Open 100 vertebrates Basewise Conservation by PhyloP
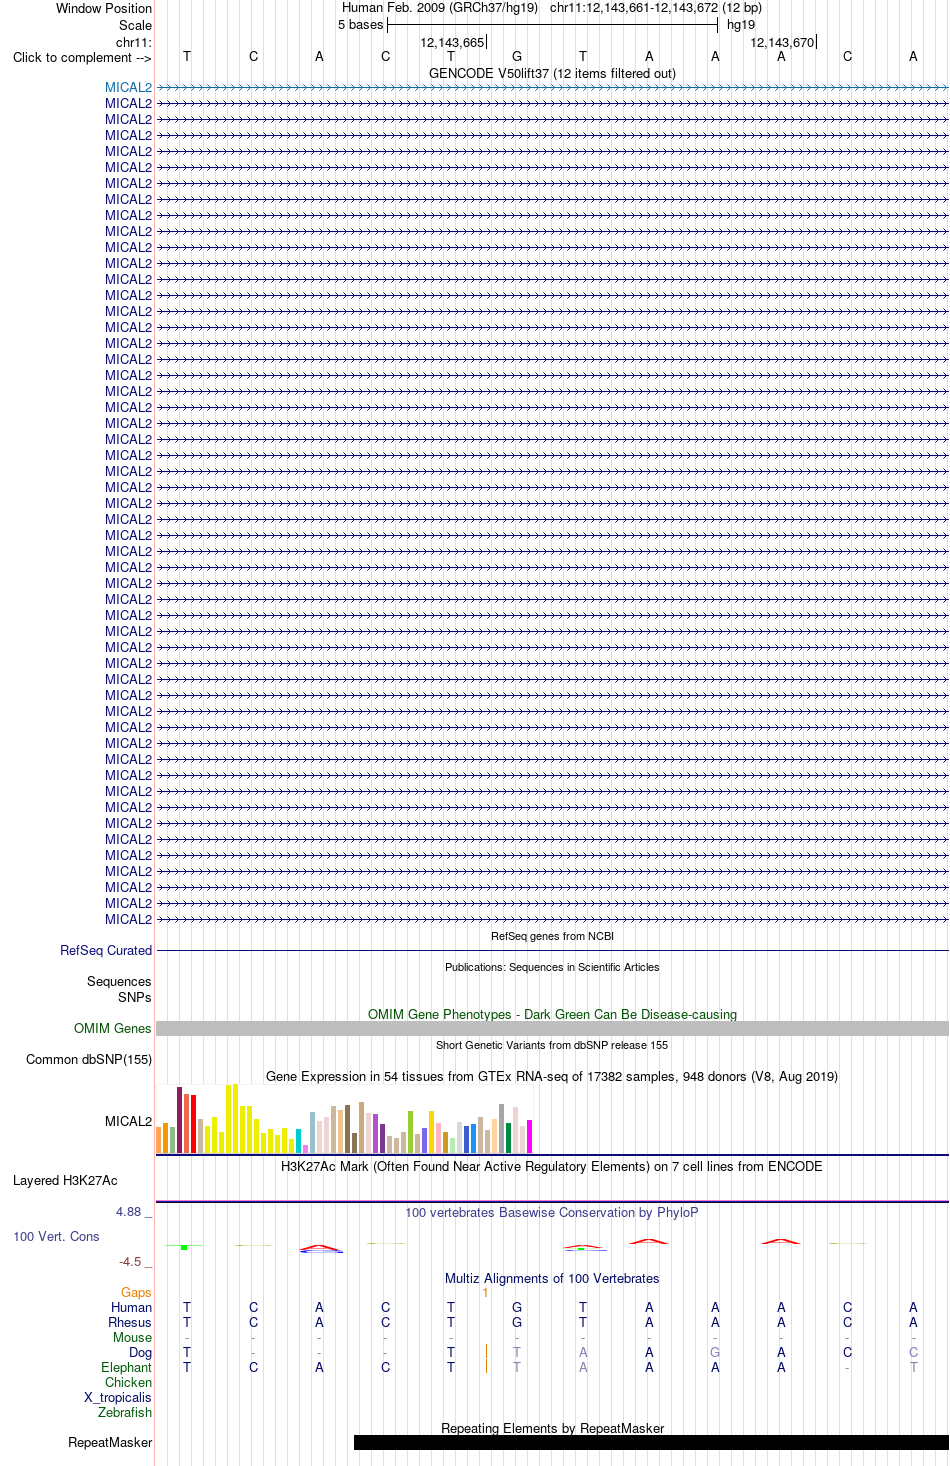Image resolution: width=950 pixels, height=1466 pixels. pos(552,1212)
